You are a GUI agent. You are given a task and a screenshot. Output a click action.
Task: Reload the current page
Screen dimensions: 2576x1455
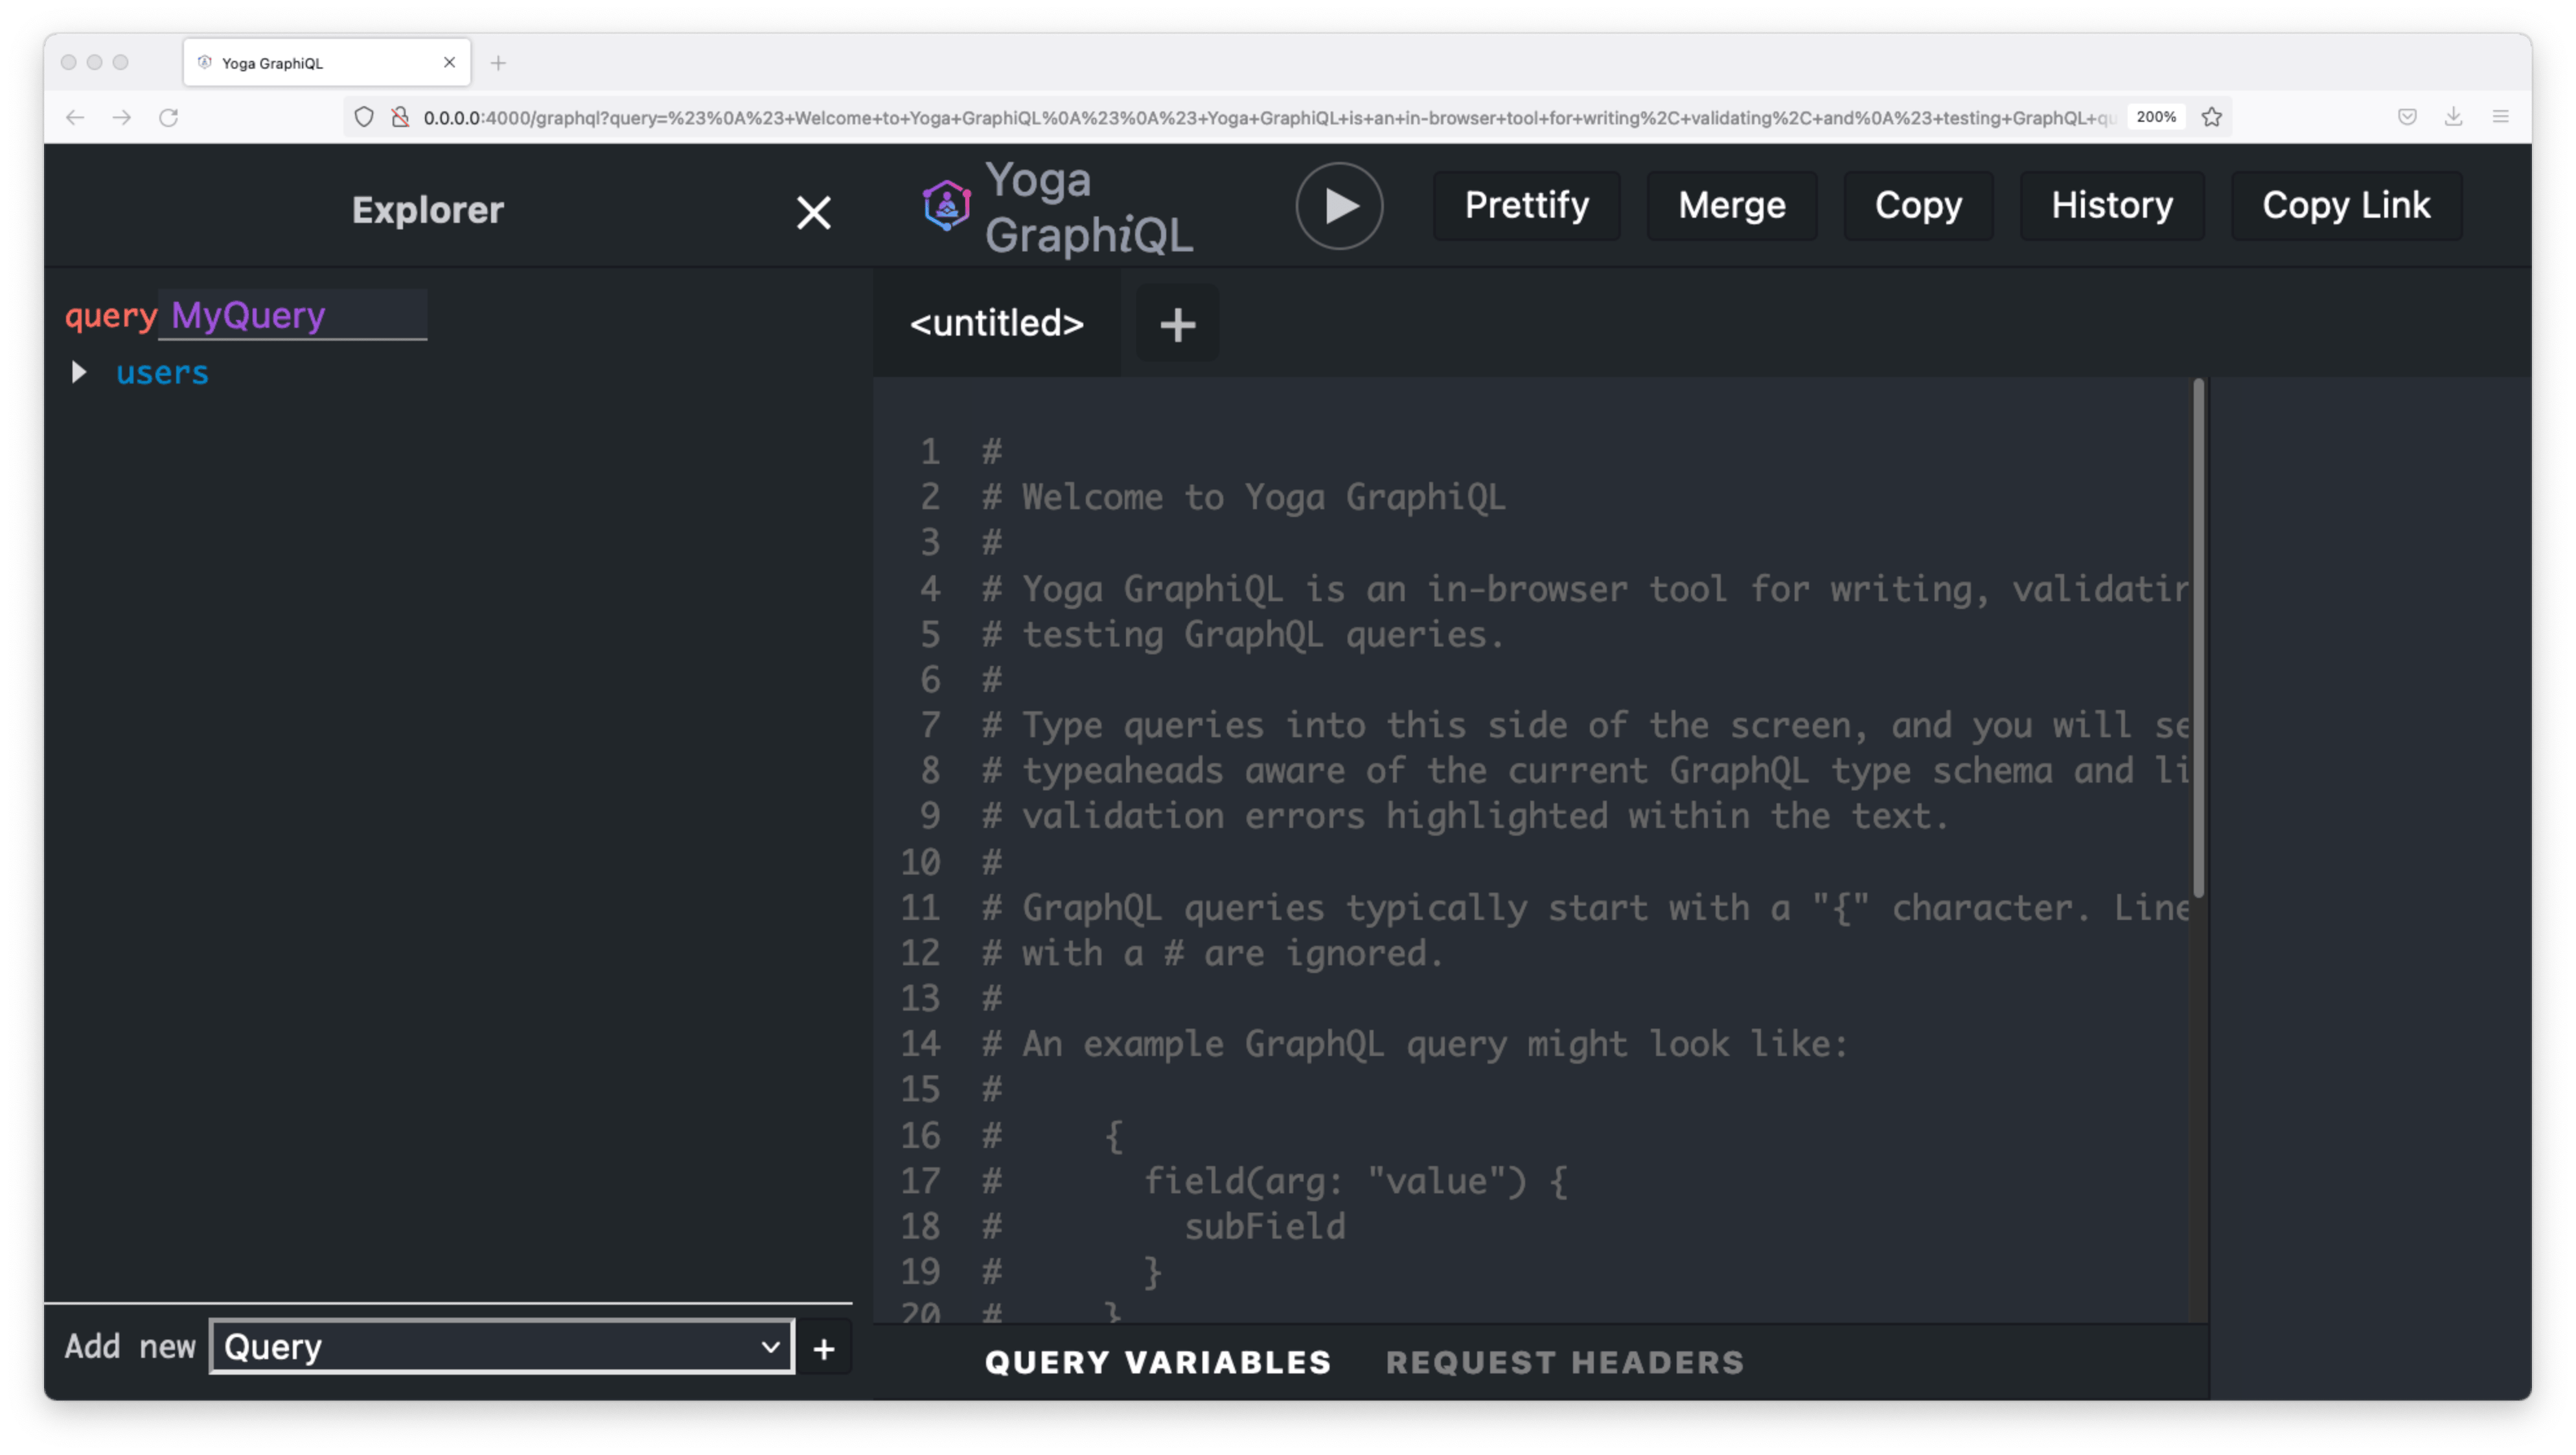pos(169,117)
